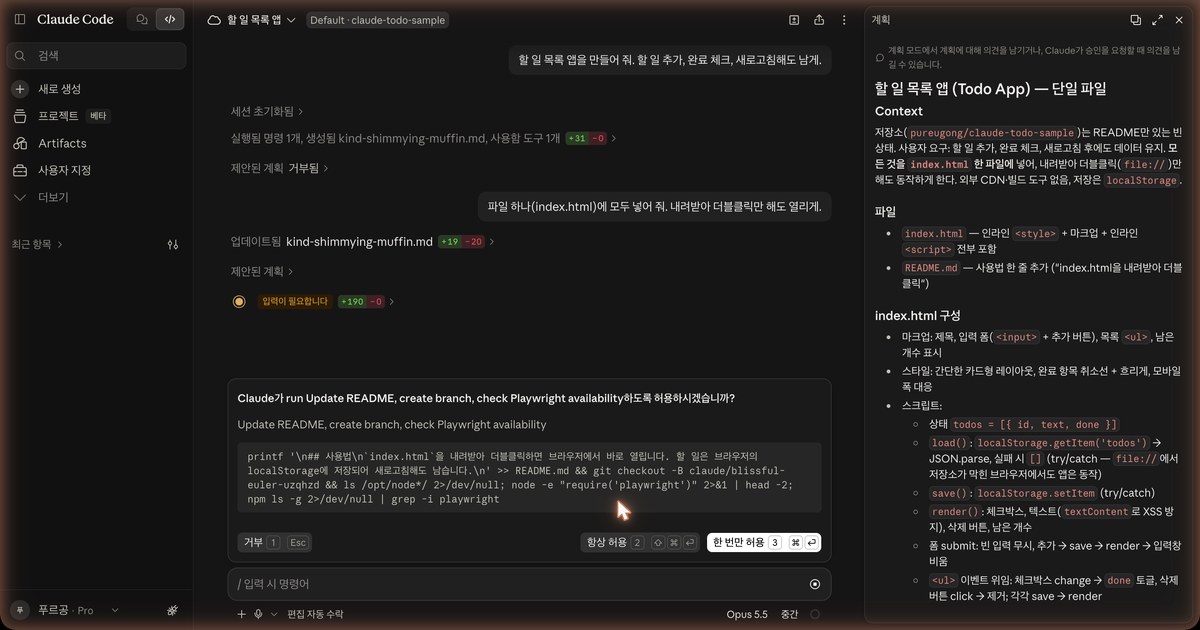Click the 거부 deny button
The width and height of the screenshot is (1200, 630).
pyautogui.click(x=274, y=542)
